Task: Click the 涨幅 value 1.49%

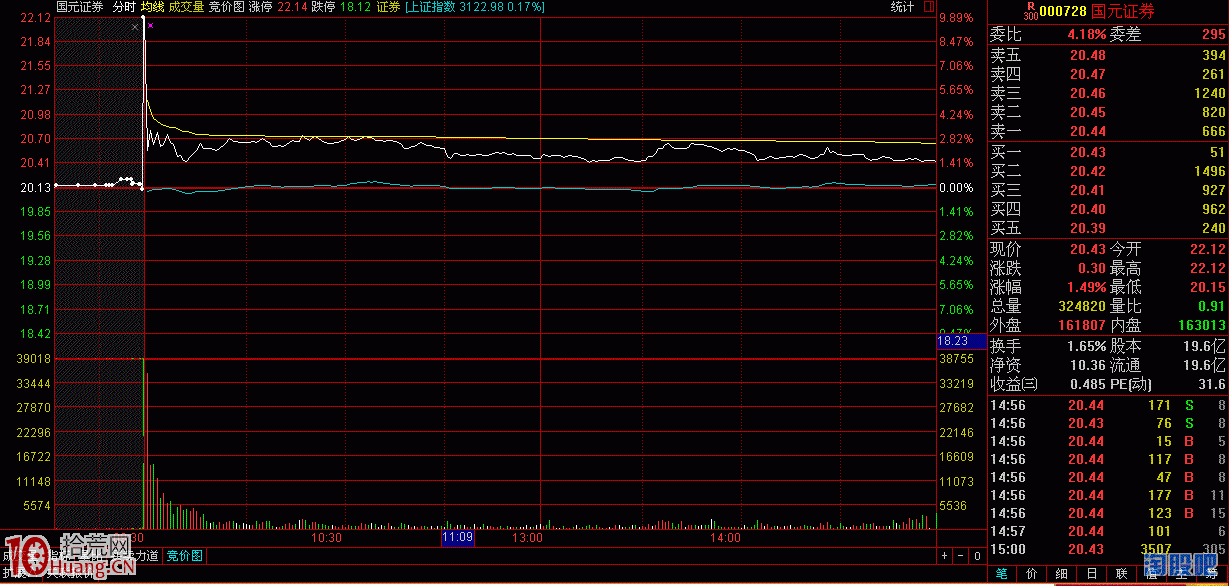Action: coord(1088,287)
